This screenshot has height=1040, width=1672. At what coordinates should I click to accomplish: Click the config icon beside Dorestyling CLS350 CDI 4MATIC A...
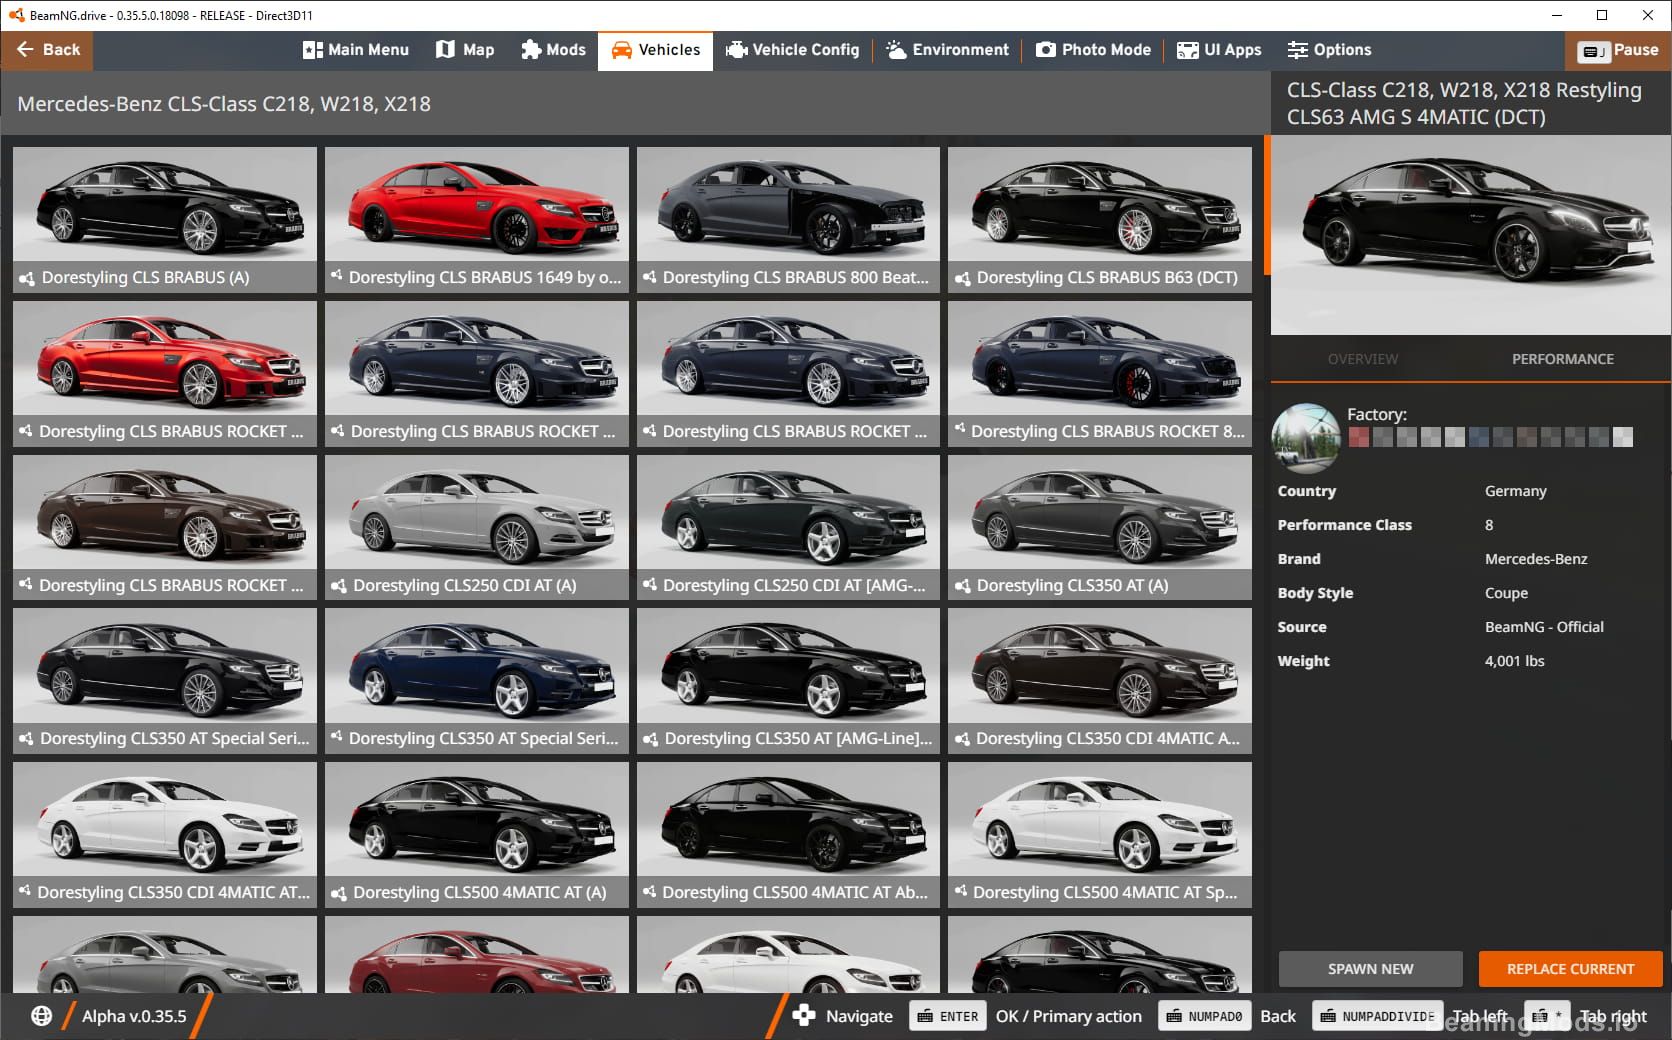[962, 739]
